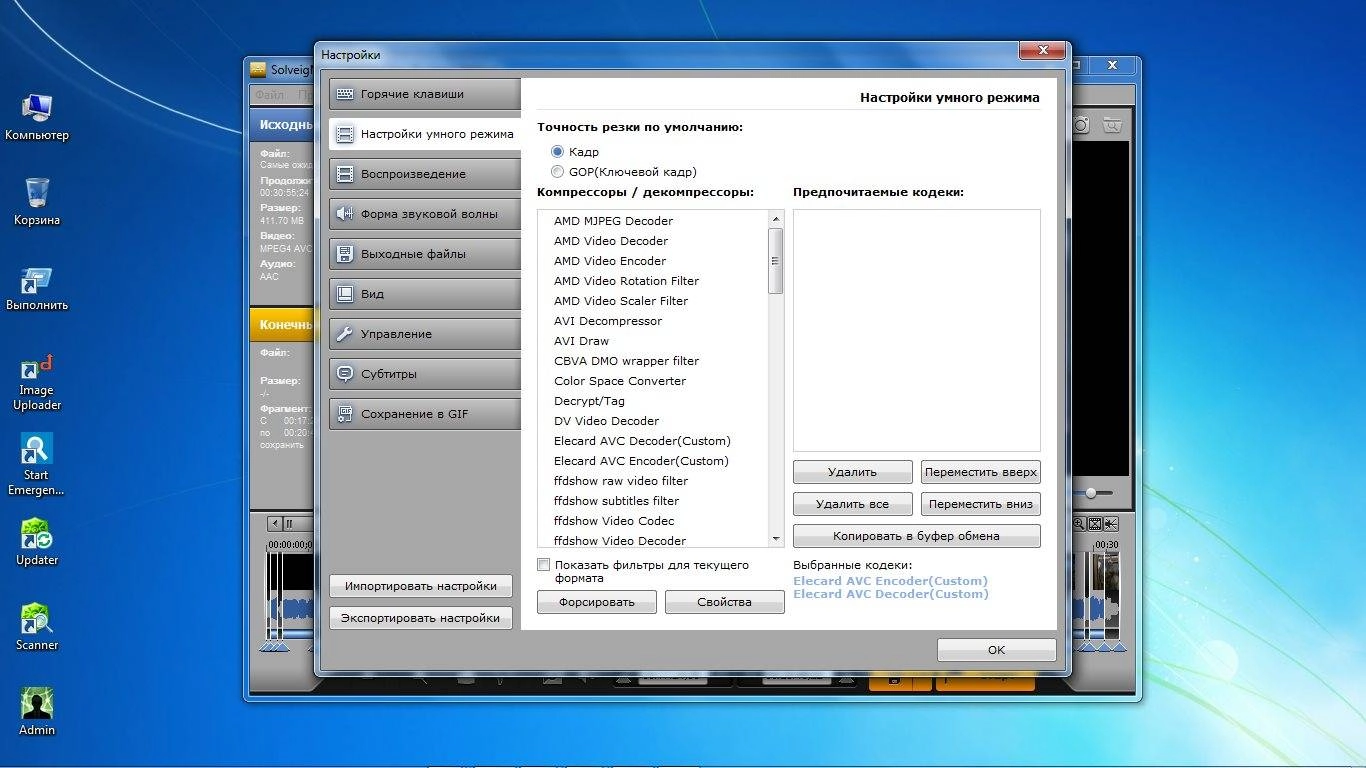Click the folder browse icon in SolveigMM window
The width and height of the screenshot is (1366, 768).
(x=1112, y=125)
